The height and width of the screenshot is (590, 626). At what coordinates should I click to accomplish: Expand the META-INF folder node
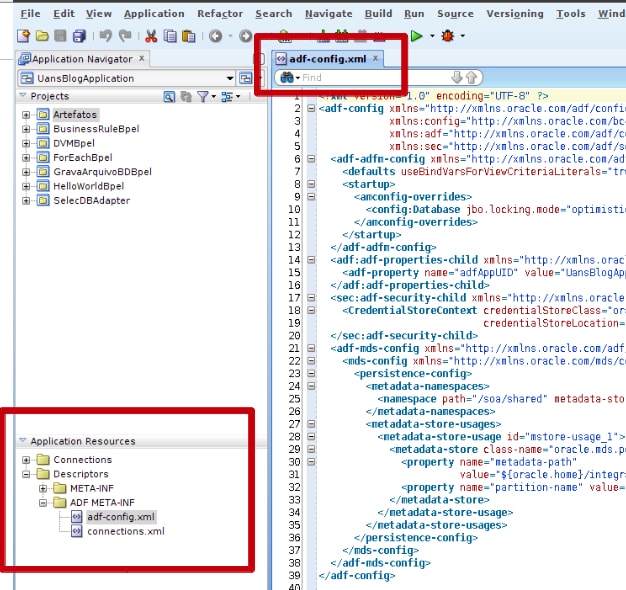point(43,489)
